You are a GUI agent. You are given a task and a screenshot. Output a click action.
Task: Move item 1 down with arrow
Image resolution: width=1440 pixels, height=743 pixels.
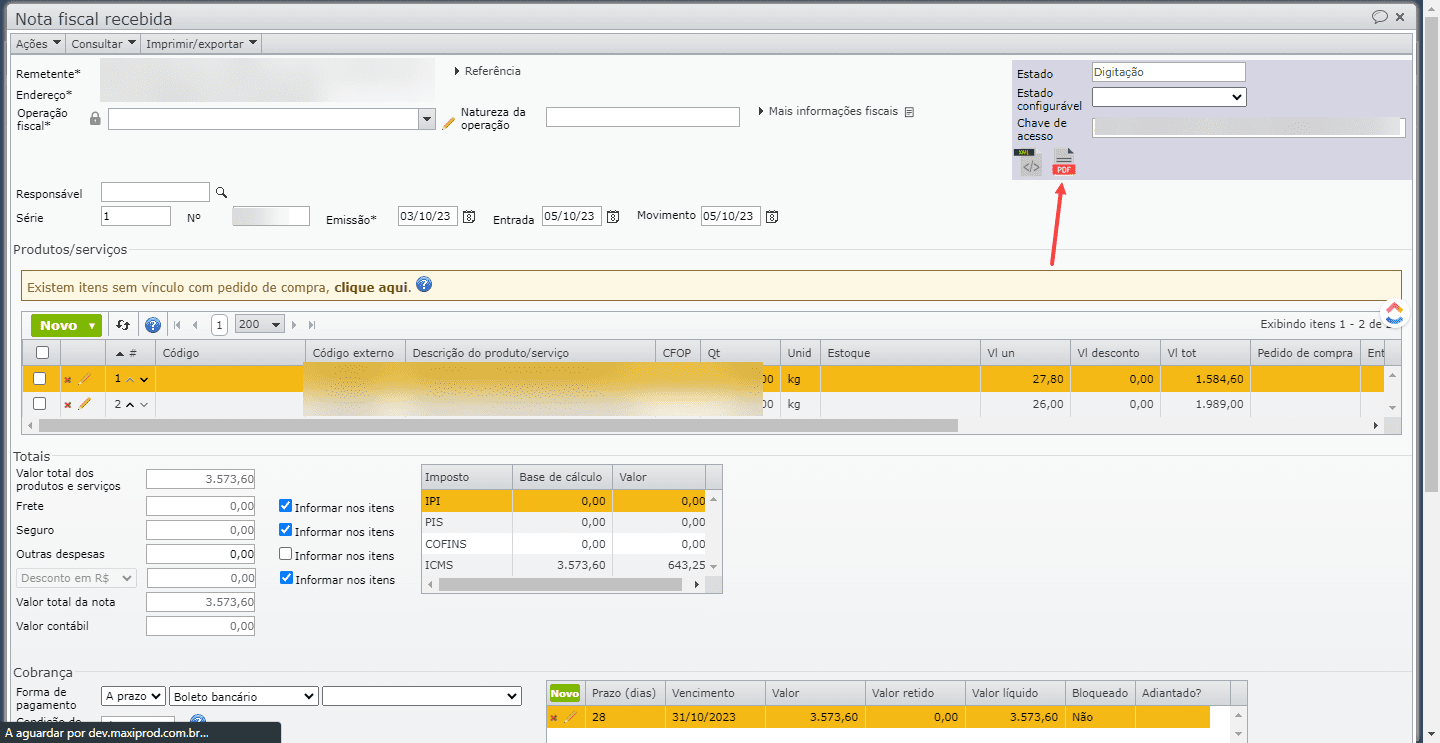coord(144,379)
